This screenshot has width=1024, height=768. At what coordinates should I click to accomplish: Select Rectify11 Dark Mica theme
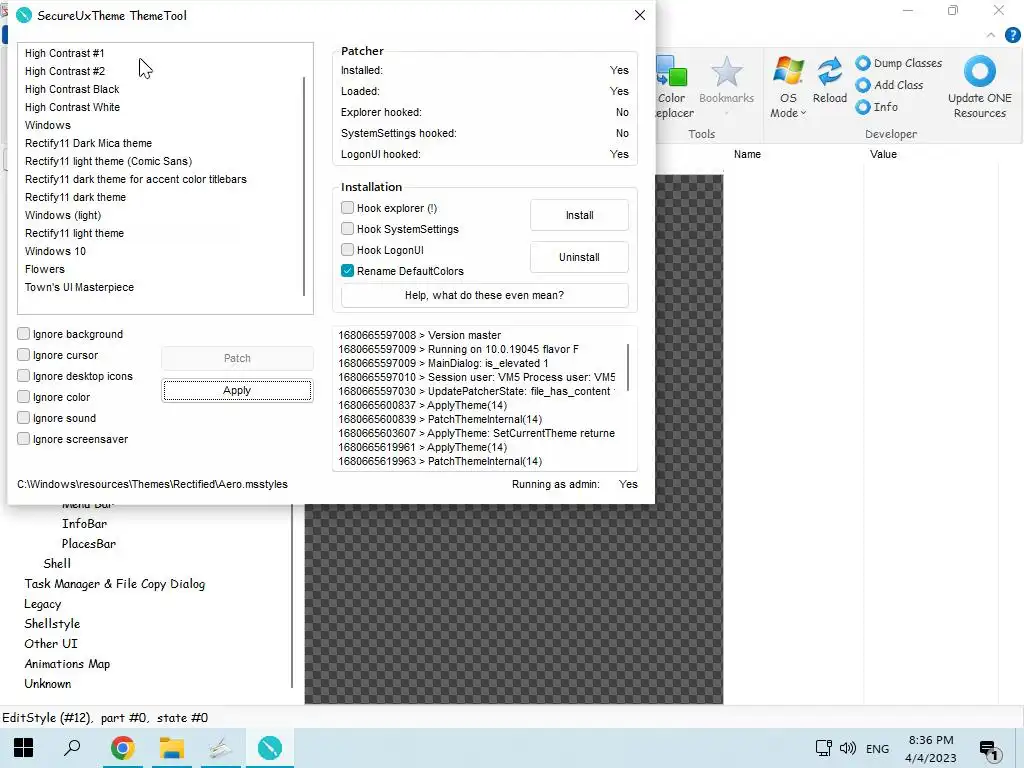coord(88,143)
